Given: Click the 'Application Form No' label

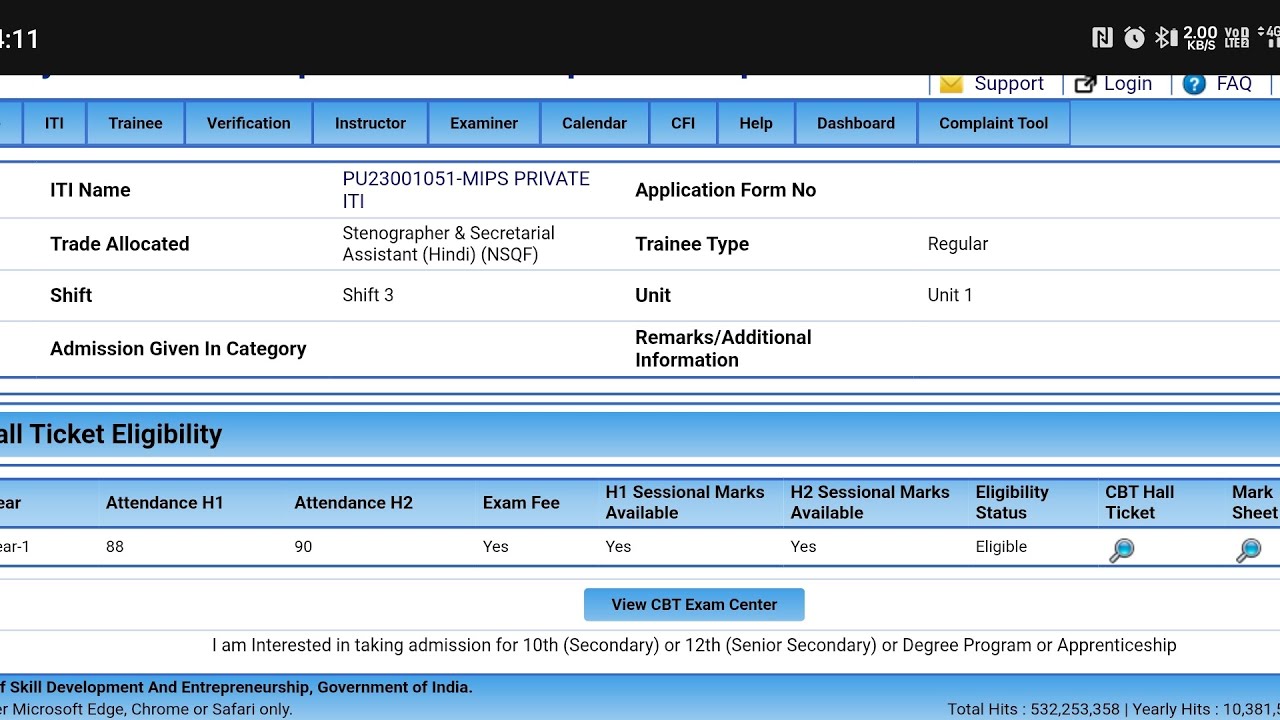Looking at the screenshot, I should (725, 190).
